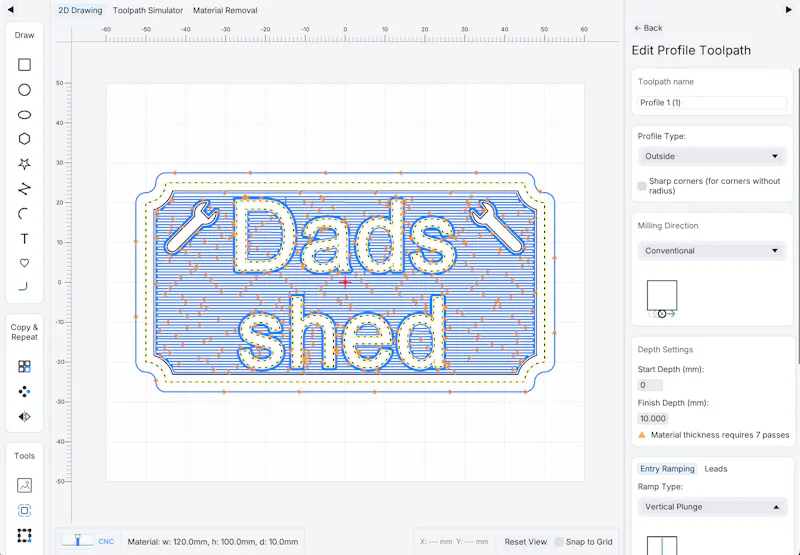Viewport: 800px width, 555px height.
Task: Click Reset View button
Action: tap(526, 542)
